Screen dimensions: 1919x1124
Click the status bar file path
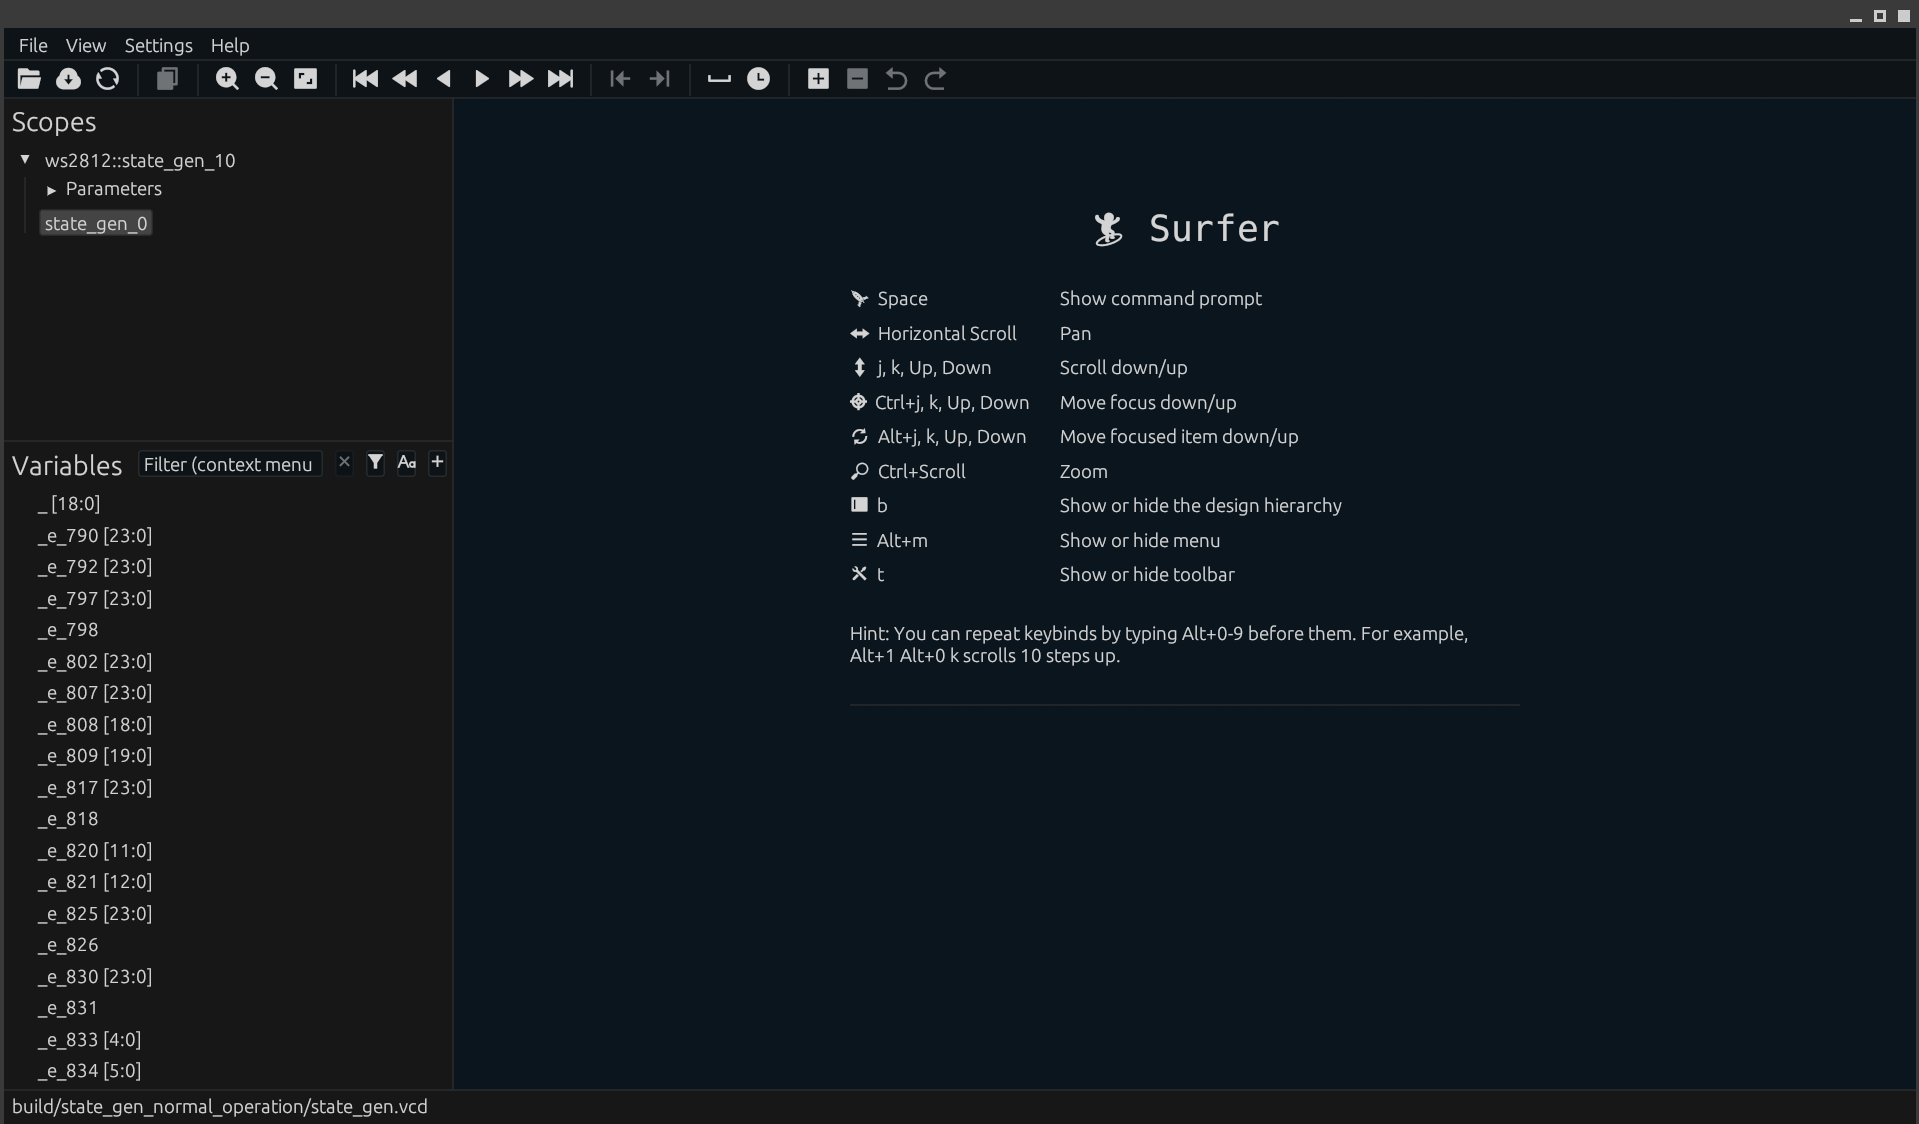[220, 1107]
